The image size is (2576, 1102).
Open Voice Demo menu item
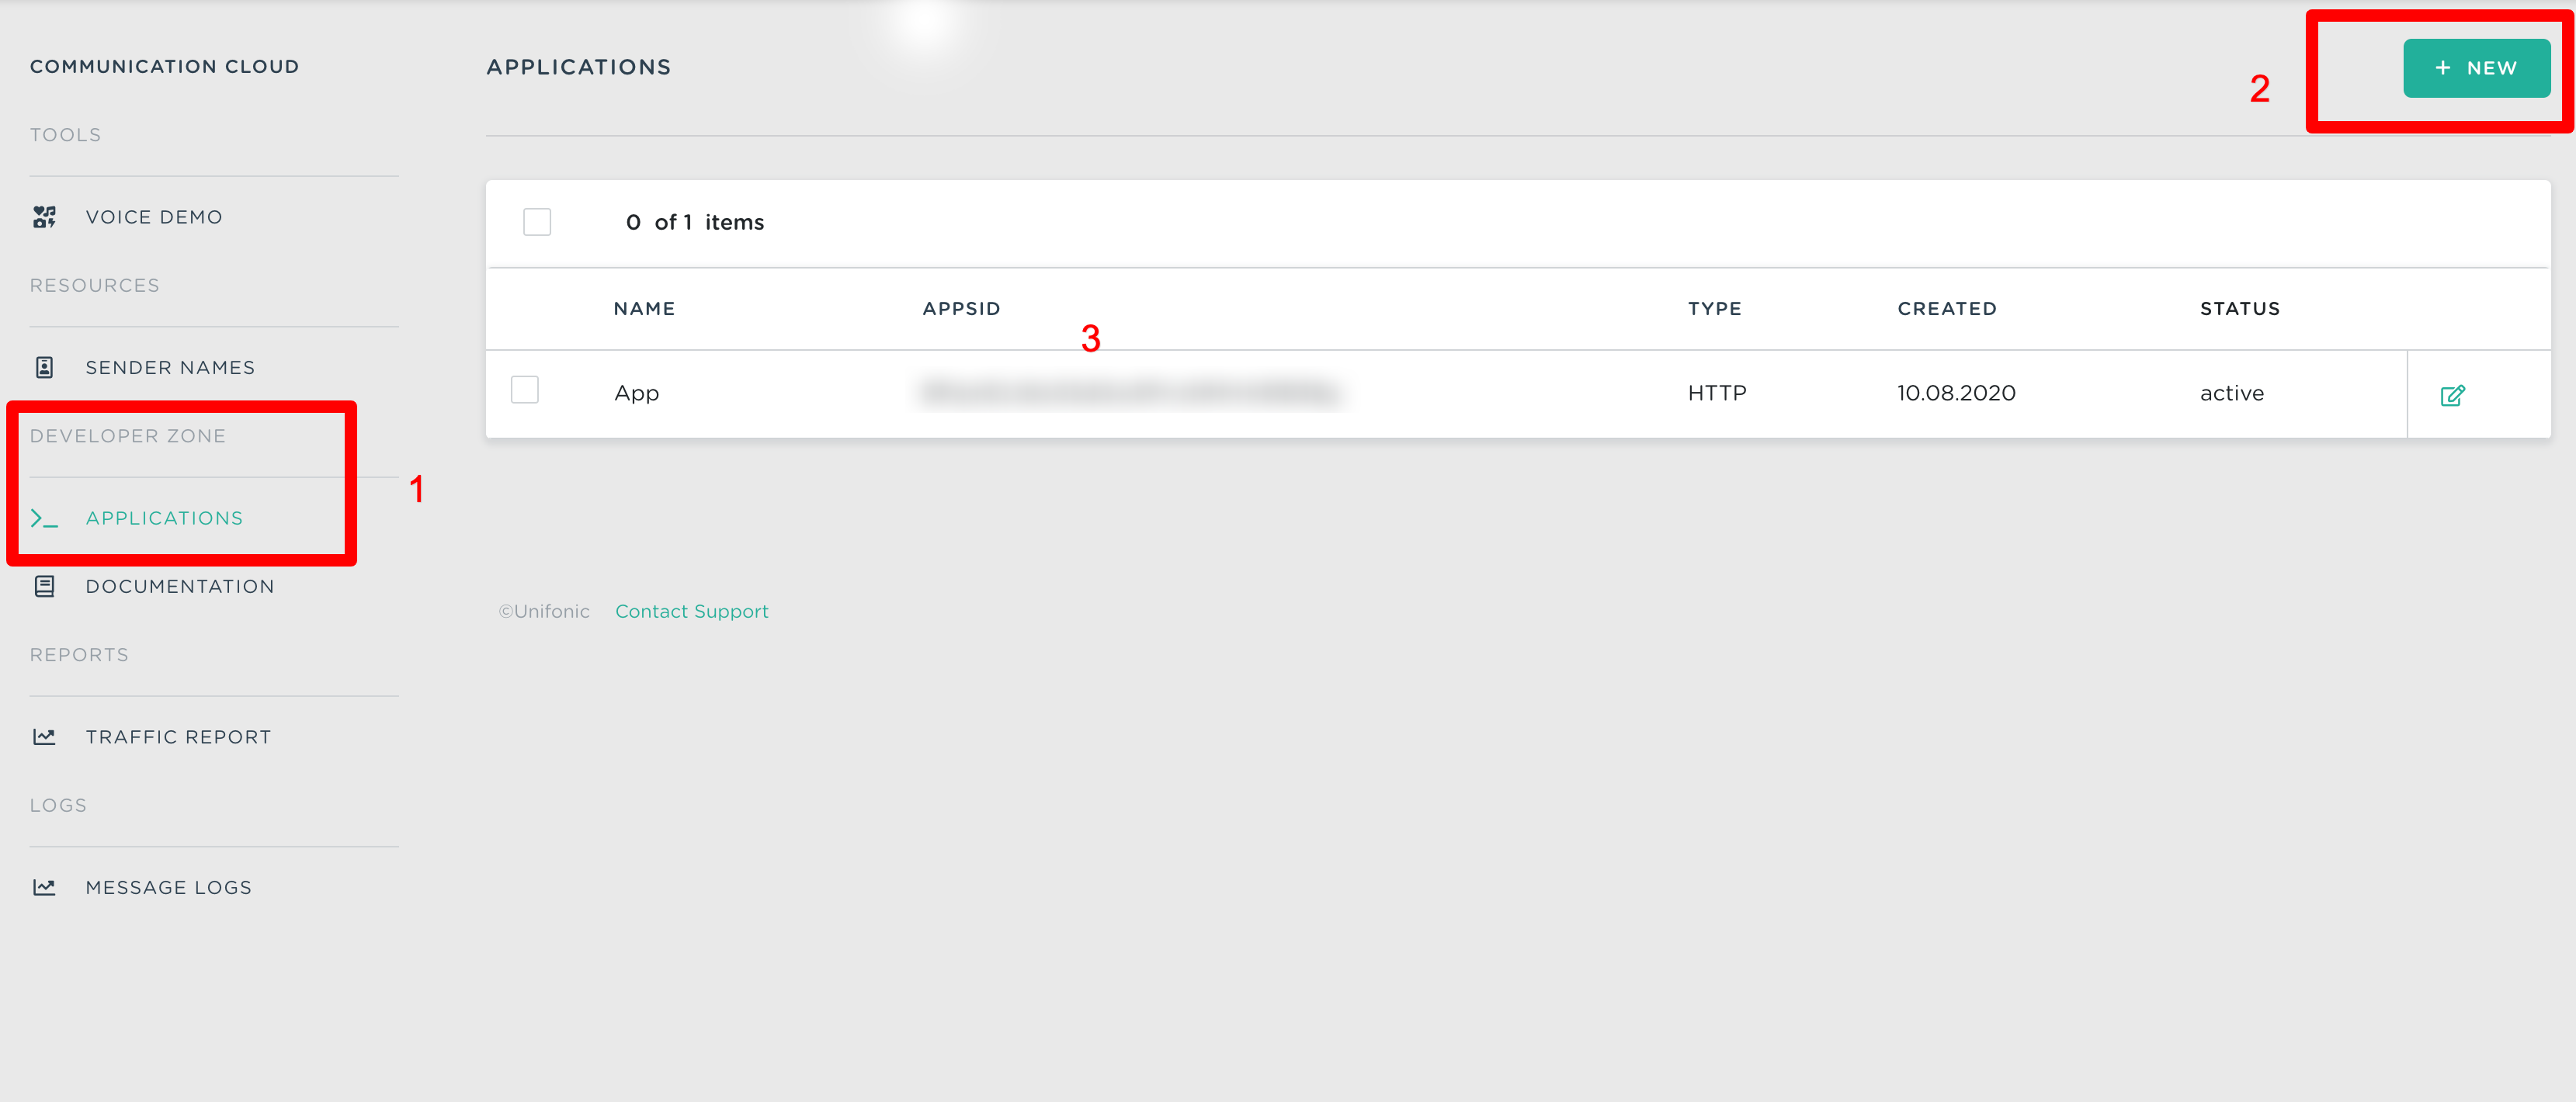[x=154, y=217]
